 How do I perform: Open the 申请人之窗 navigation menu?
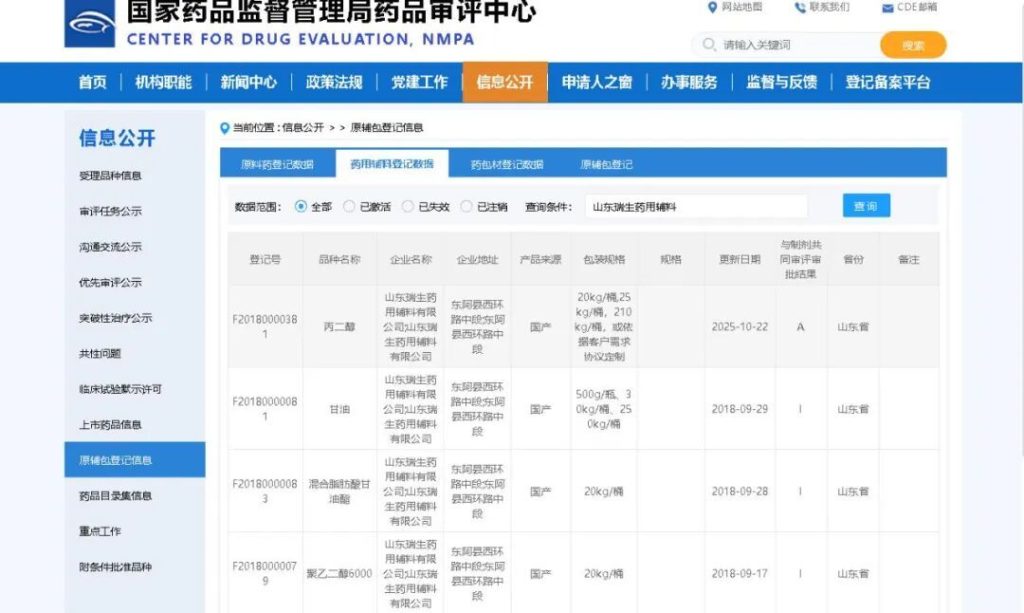(597, 83)
